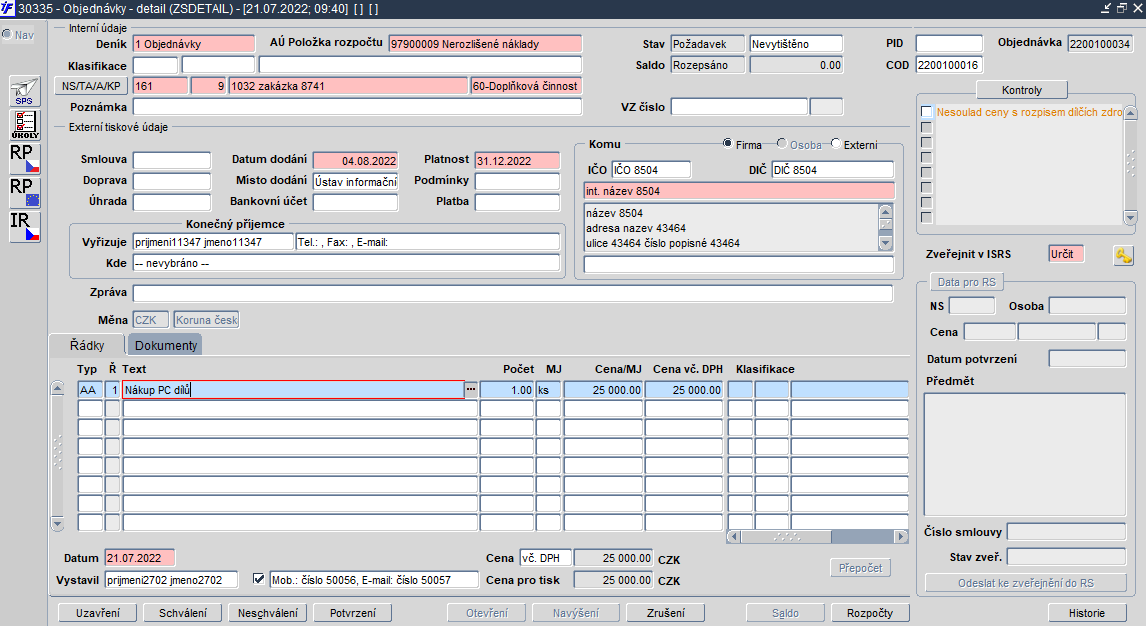Uncheck the checkbox beside Mob. contact field

259,579
